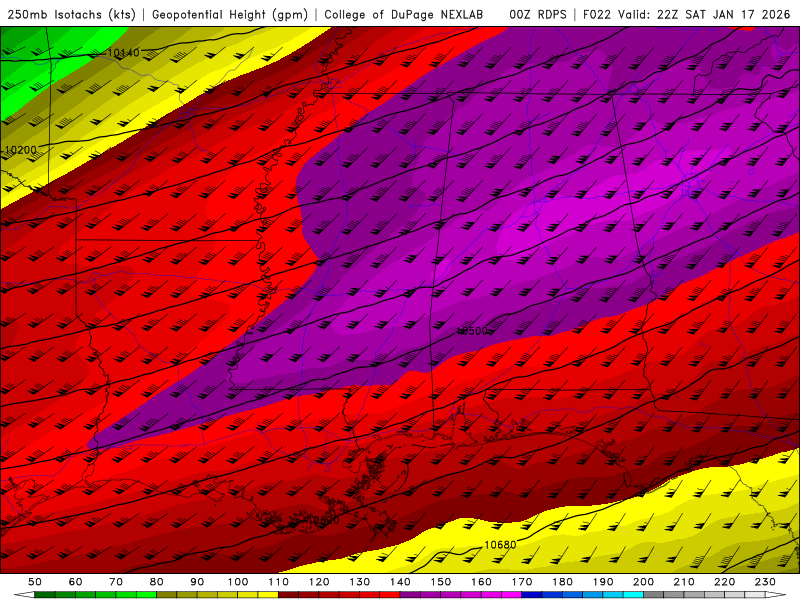
Task: Click the 80 value on the color scale
Action: [x=157, y=582]
